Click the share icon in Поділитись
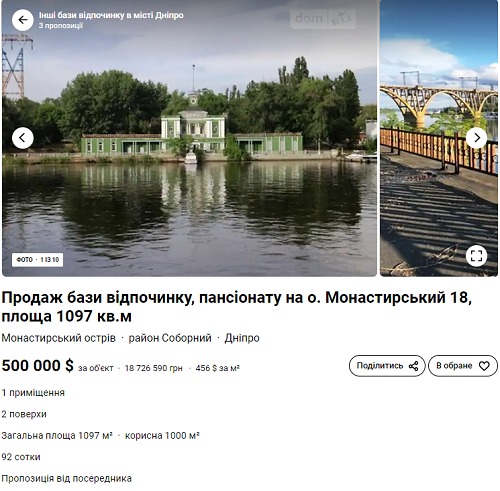Screen dimensions: 500x491 coord(413,366)
